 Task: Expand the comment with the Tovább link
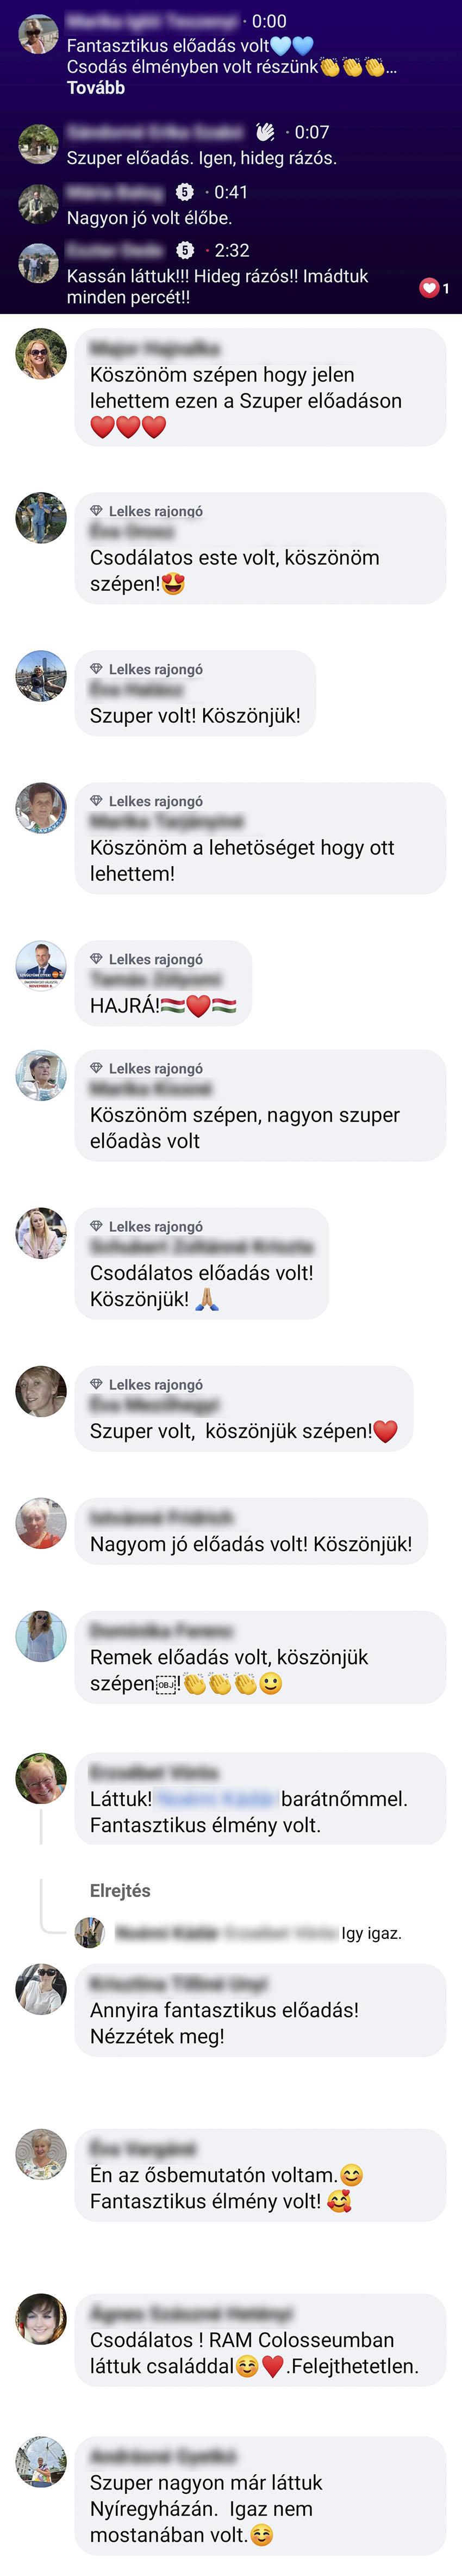pos(96,88)
